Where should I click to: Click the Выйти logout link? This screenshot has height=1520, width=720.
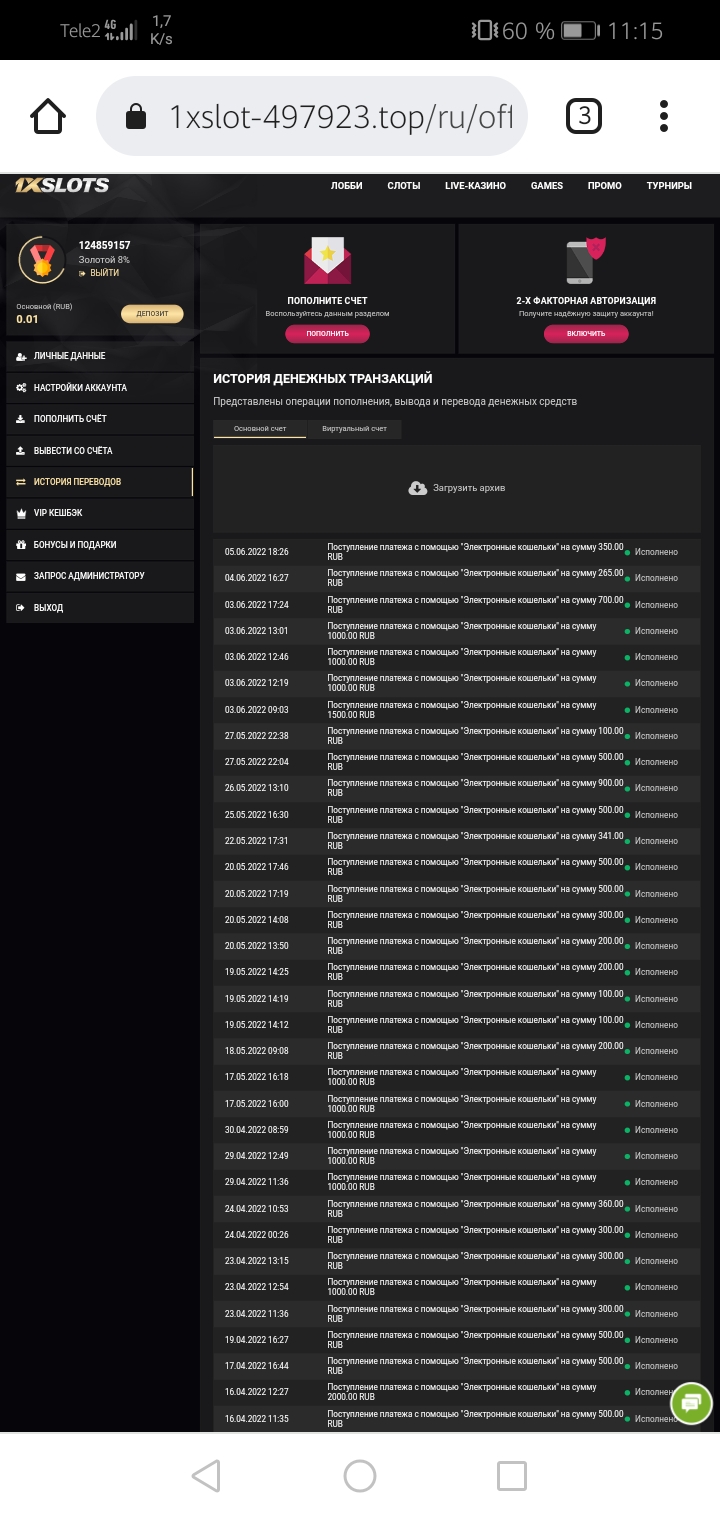click(99, 273)
